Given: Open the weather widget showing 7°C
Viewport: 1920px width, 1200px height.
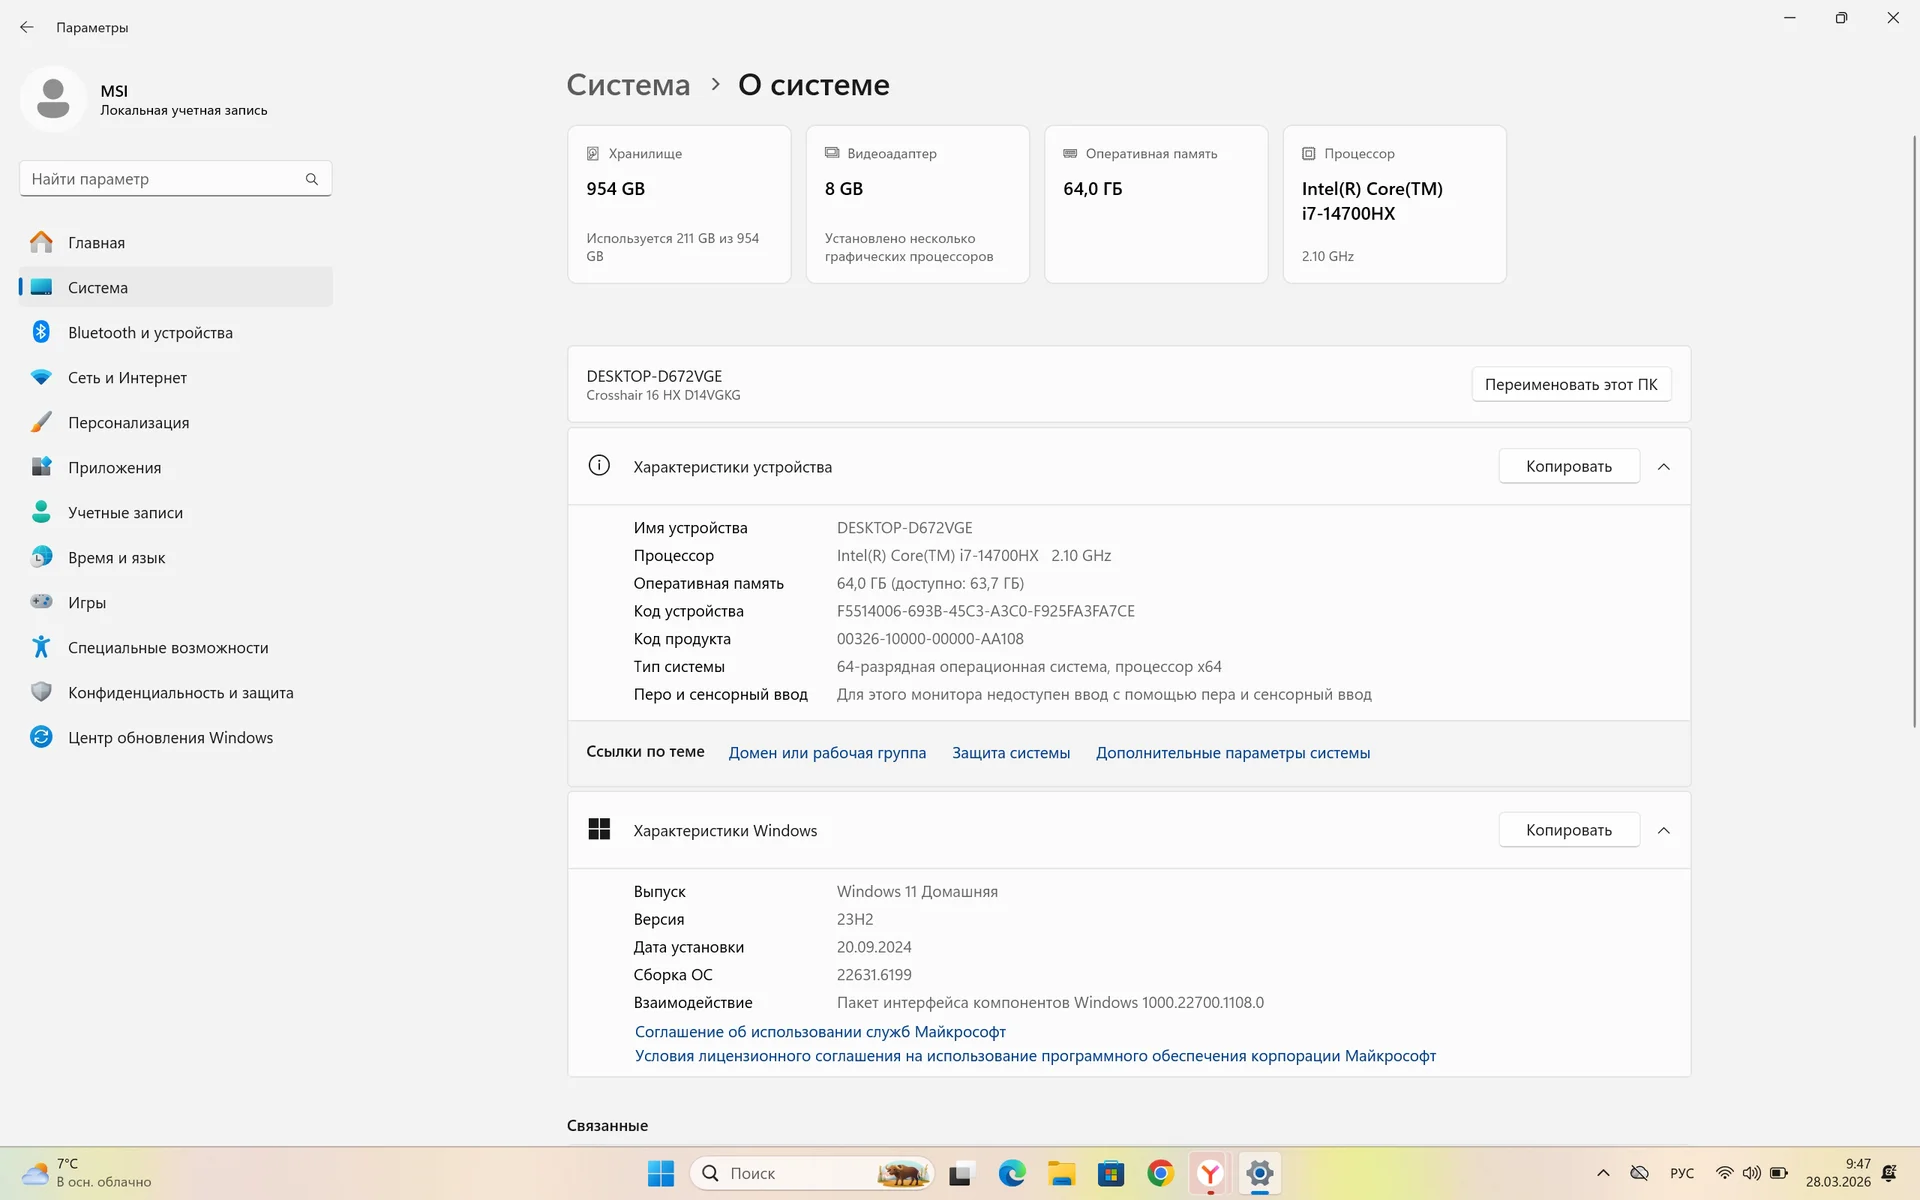Looking at the screenshot, I should [87, 1173].
